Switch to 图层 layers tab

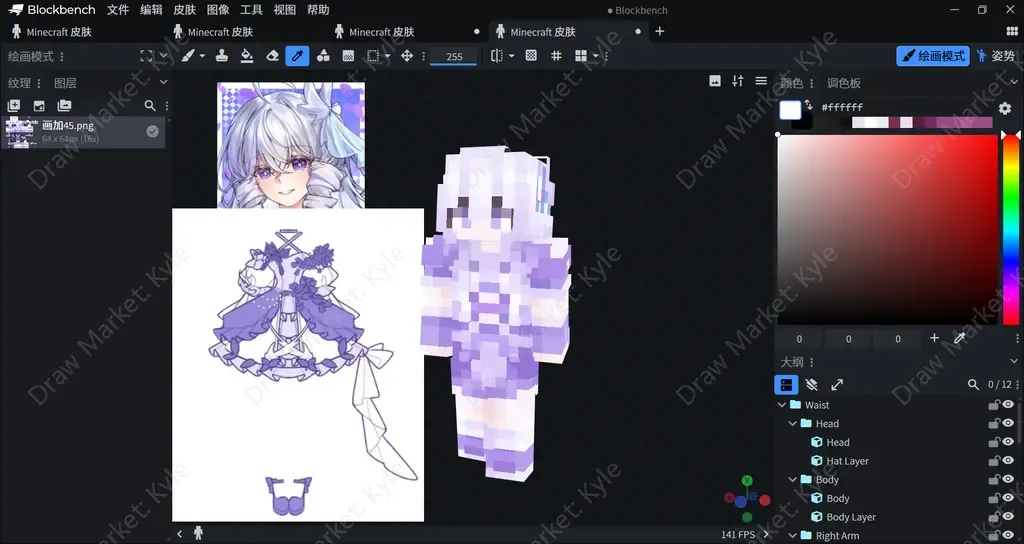65,83
